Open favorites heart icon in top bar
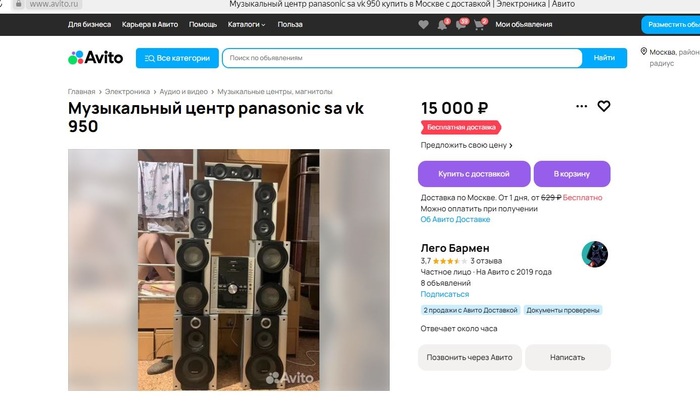700x405 pixels. pos(423,25)
